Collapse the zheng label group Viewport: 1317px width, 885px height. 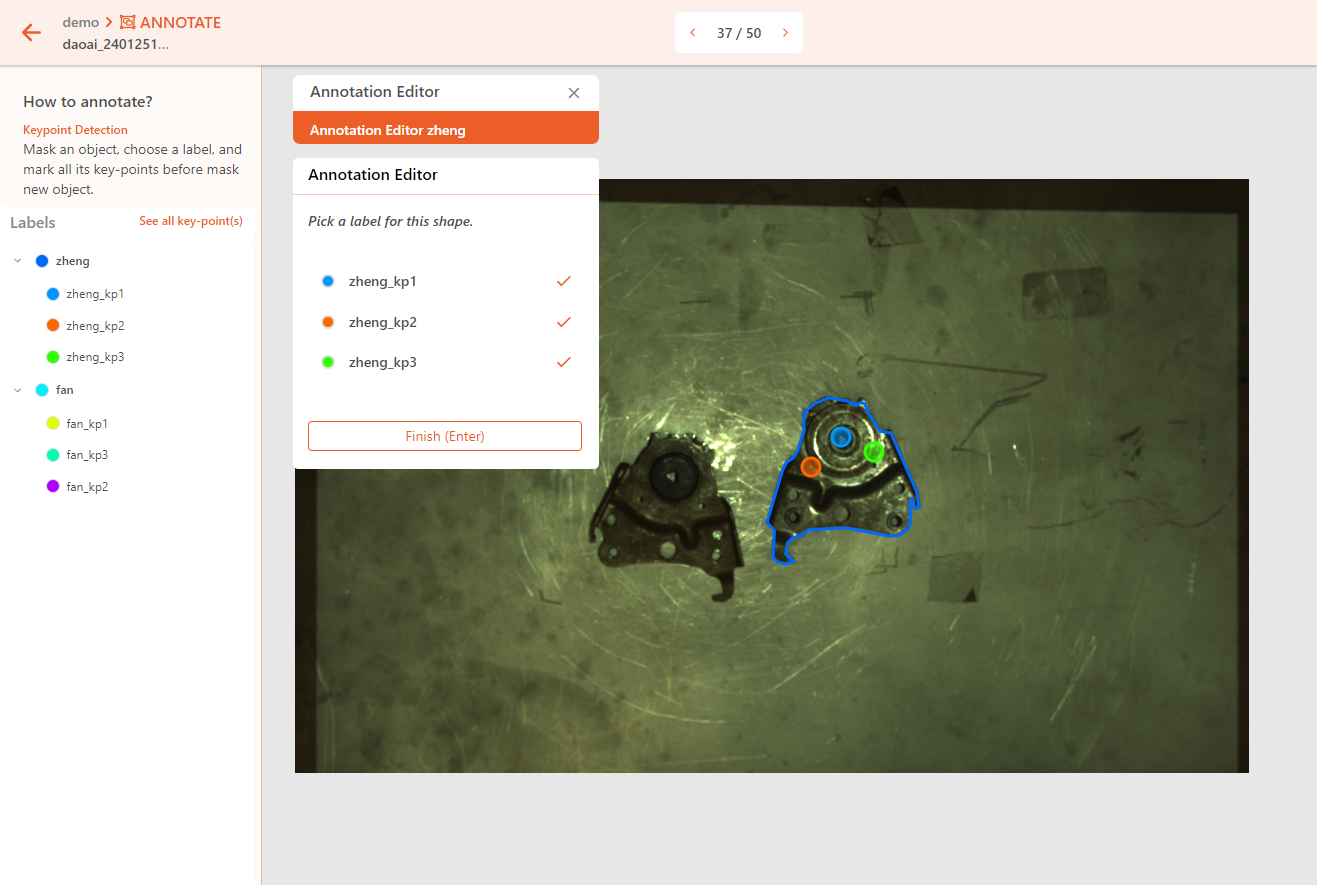pos(18,261)
